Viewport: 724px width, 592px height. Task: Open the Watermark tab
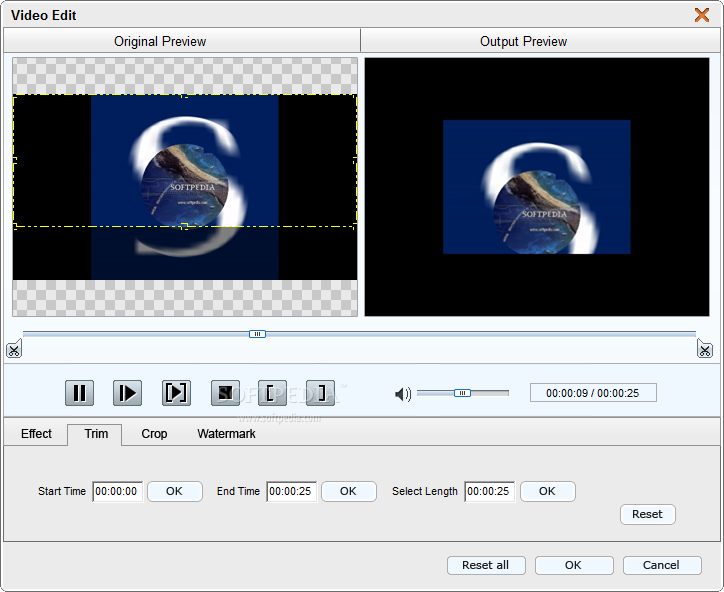click(226, 434)
